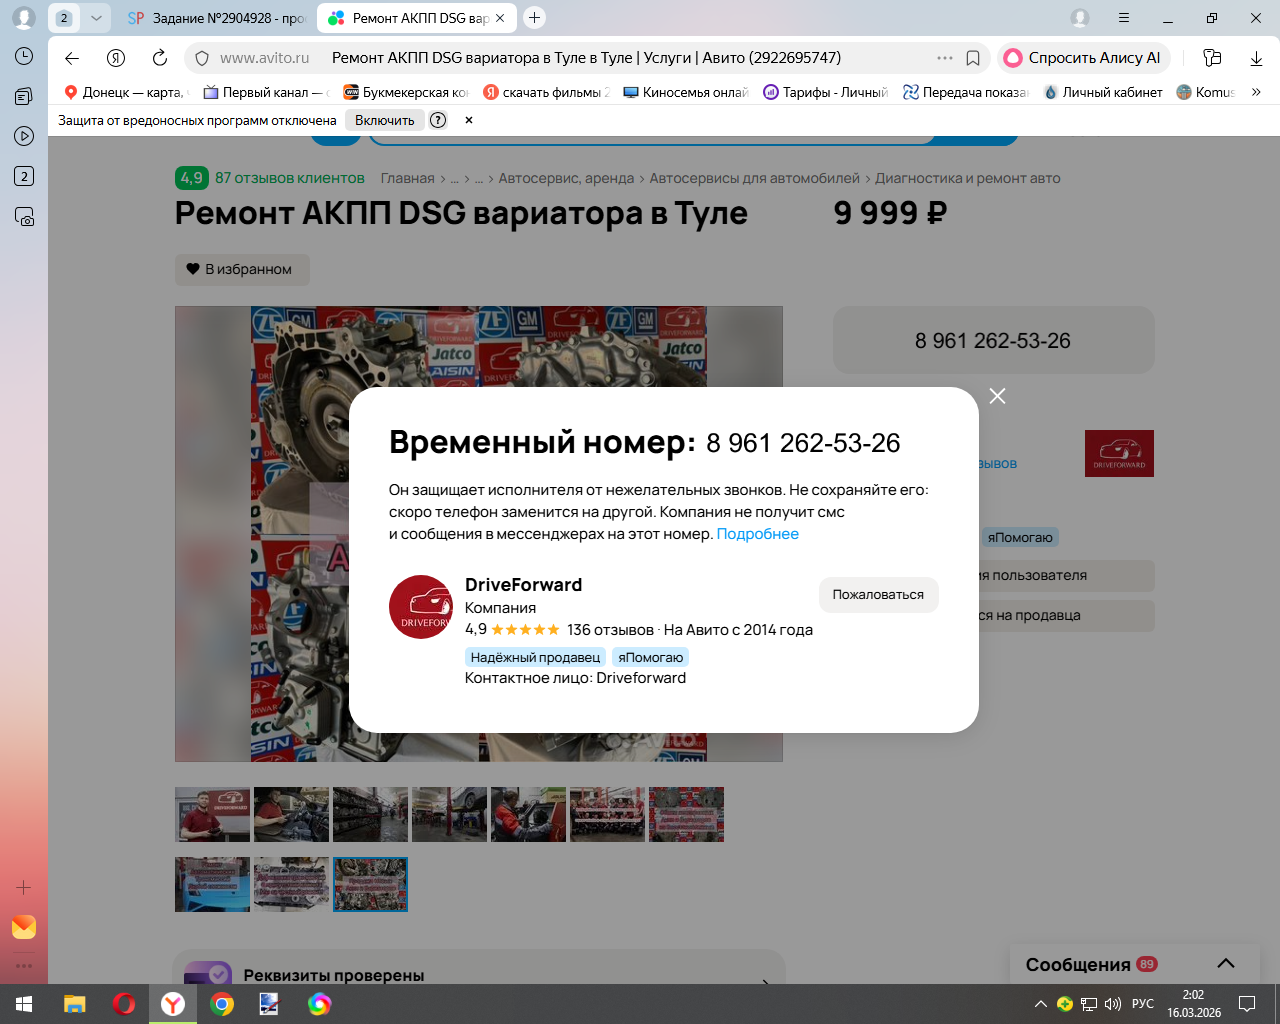Open the Киносемья онлайн bookmark
1280x1024 pixels.
tap(685, 92)
